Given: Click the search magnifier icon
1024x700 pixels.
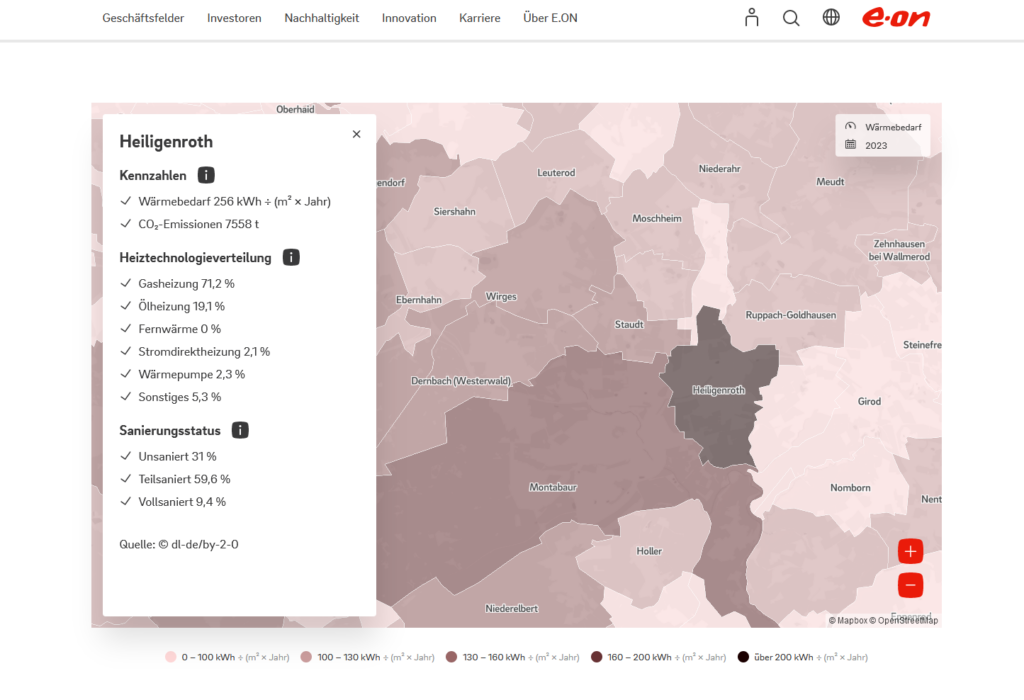Looking at the screenshot, I should (791, 17).
